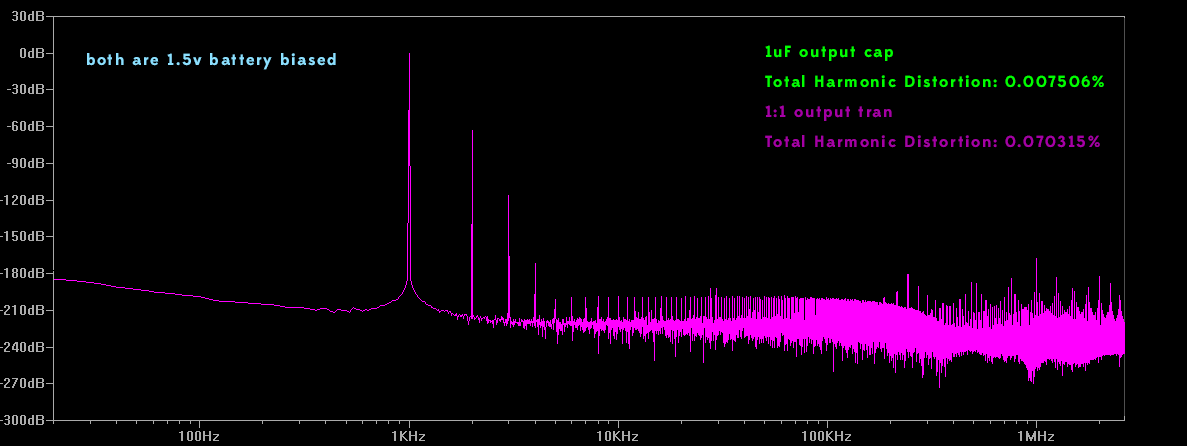Select the '100Hz' frequency axis label

(200, 437)
